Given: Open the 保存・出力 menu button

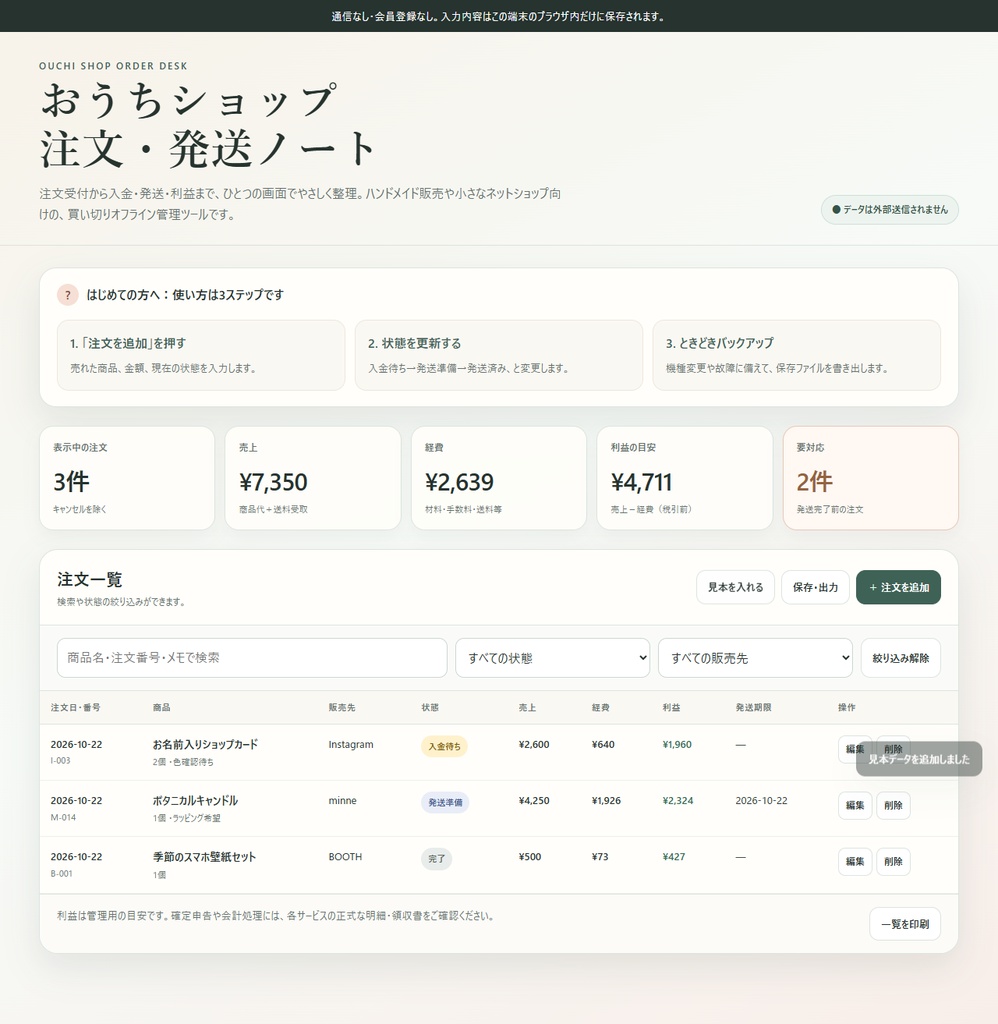Looking at the screenshot, I should click(815, 587).
